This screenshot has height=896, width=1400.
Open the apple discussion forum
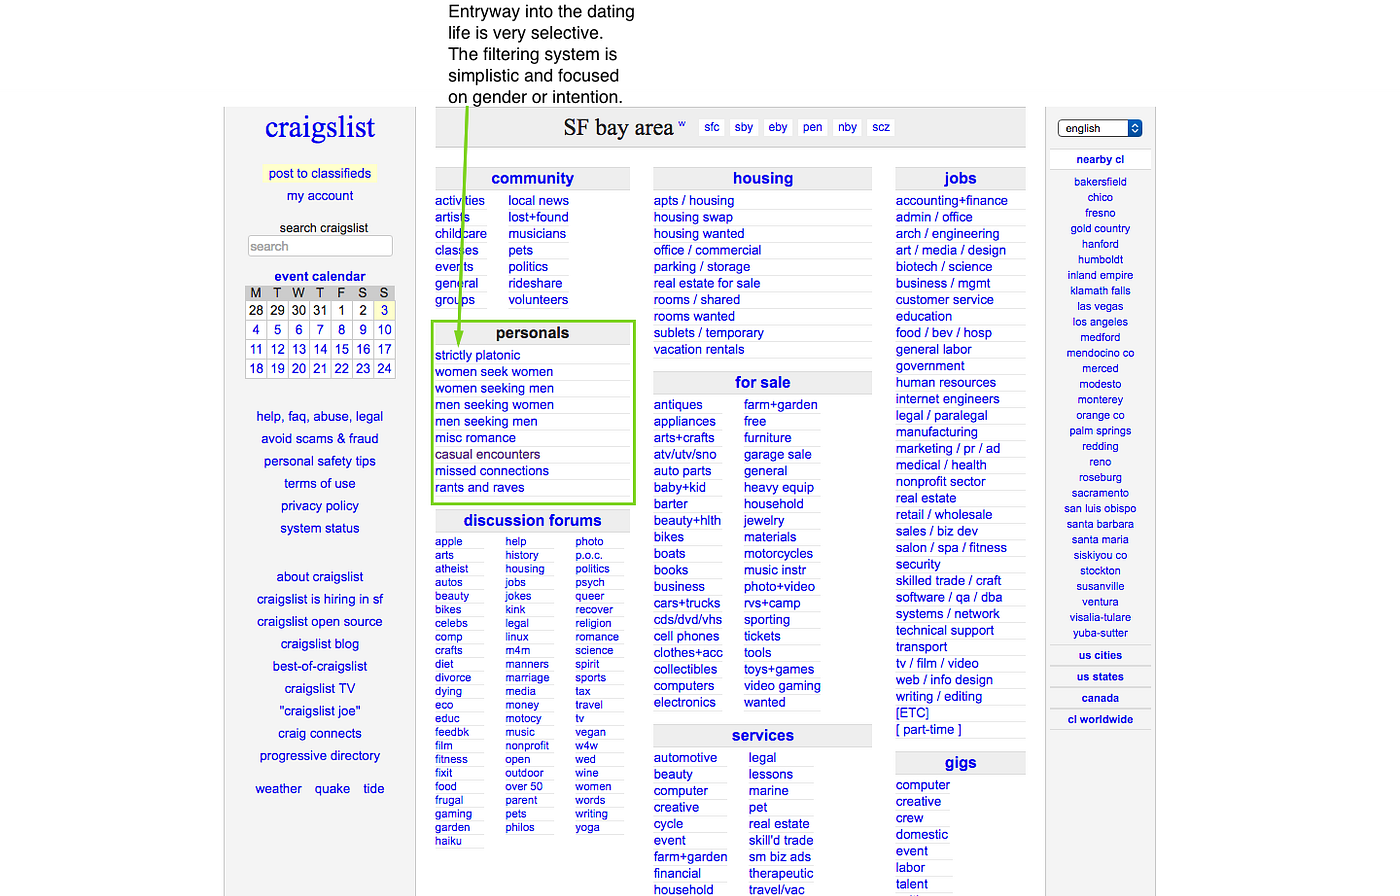click(449, 542)
